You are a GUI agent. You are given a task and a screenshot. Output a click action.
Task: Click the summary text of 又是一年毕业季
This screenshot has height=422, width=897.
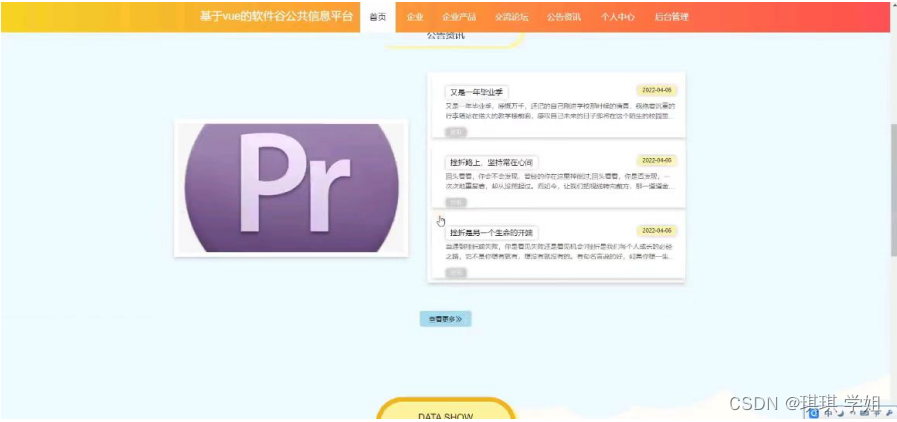tap(560, 111)
